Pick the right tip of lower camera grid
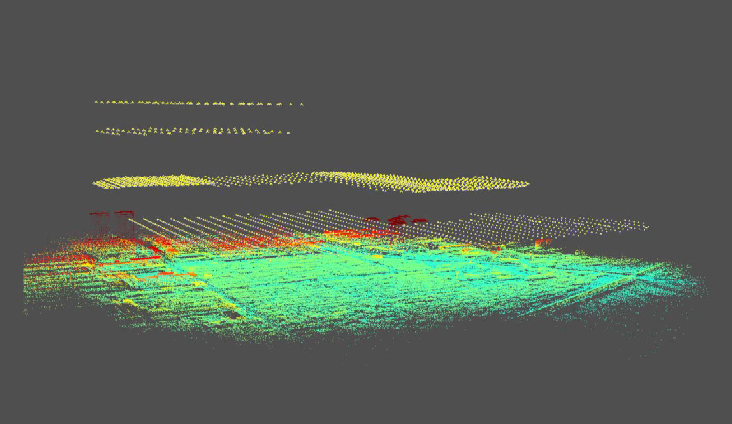 (x=646, y=227)
